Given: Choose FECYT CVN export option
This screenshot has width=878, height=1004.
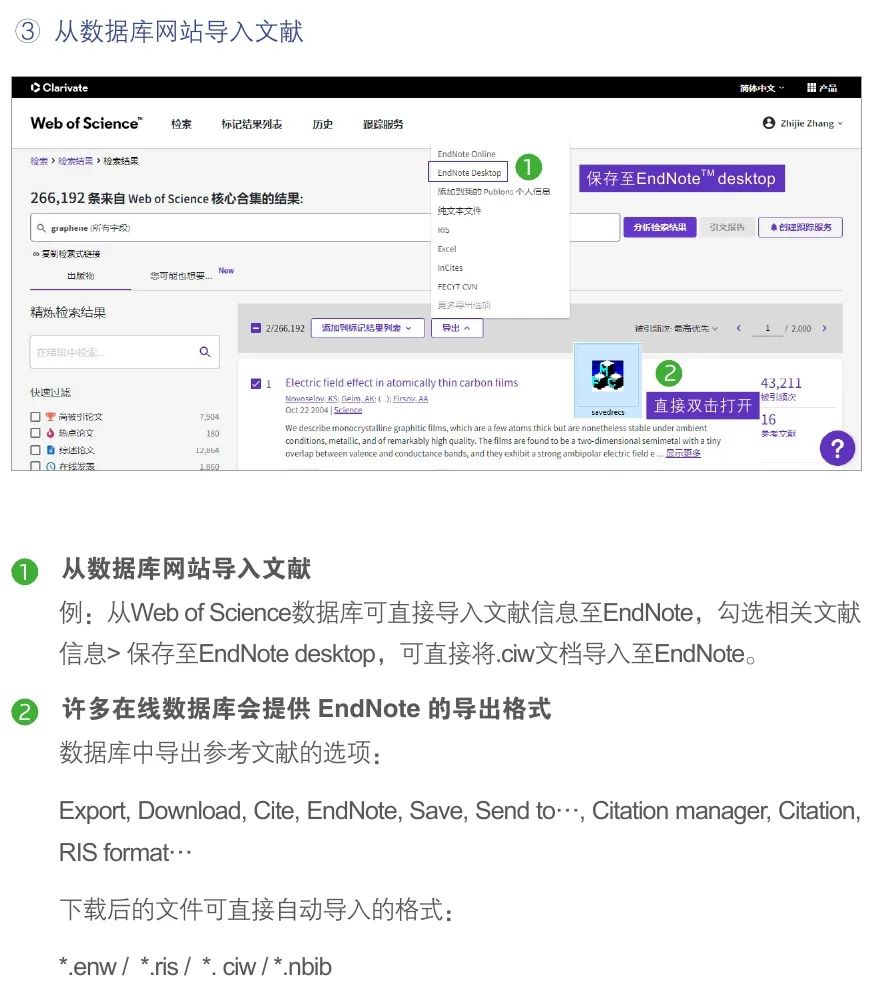Looking at the screenshot, I should pyautogui.click(x=457, y=287).
